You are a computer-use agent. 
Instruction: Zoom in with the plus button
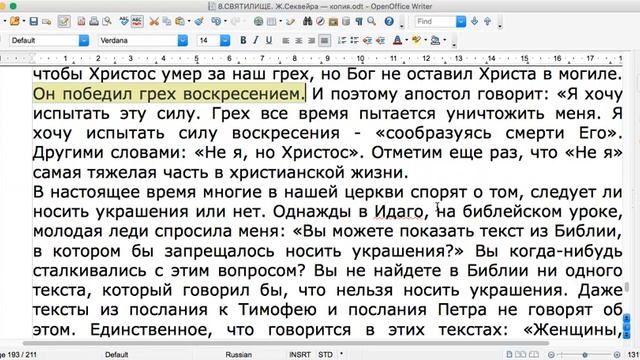[x=617, y=355]
